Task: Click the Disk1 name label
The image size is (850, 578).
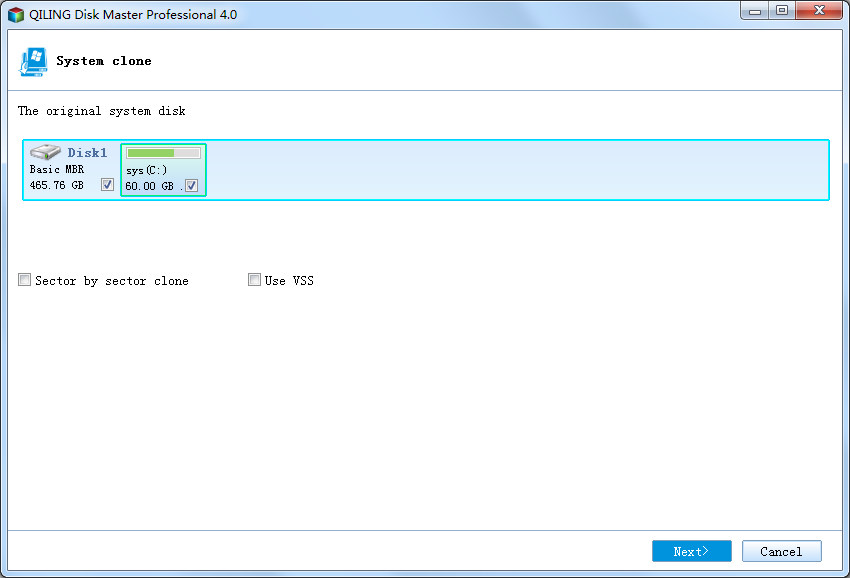Action: coord(87,152)
